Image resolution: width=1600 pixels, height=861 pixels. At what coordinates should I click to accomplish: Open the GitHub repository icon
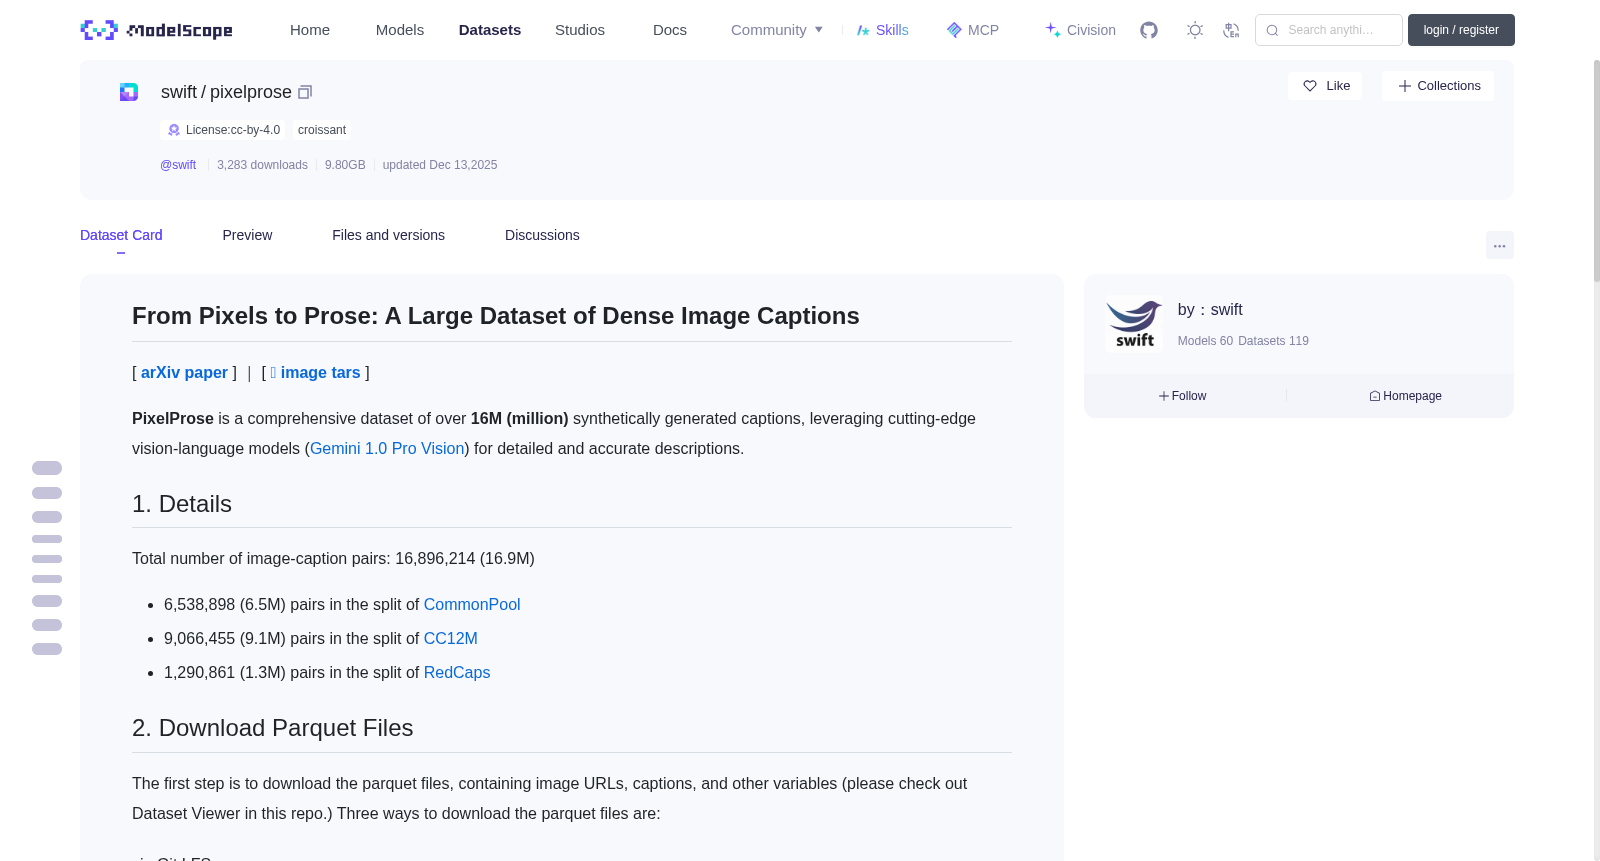click(1149, 30)
